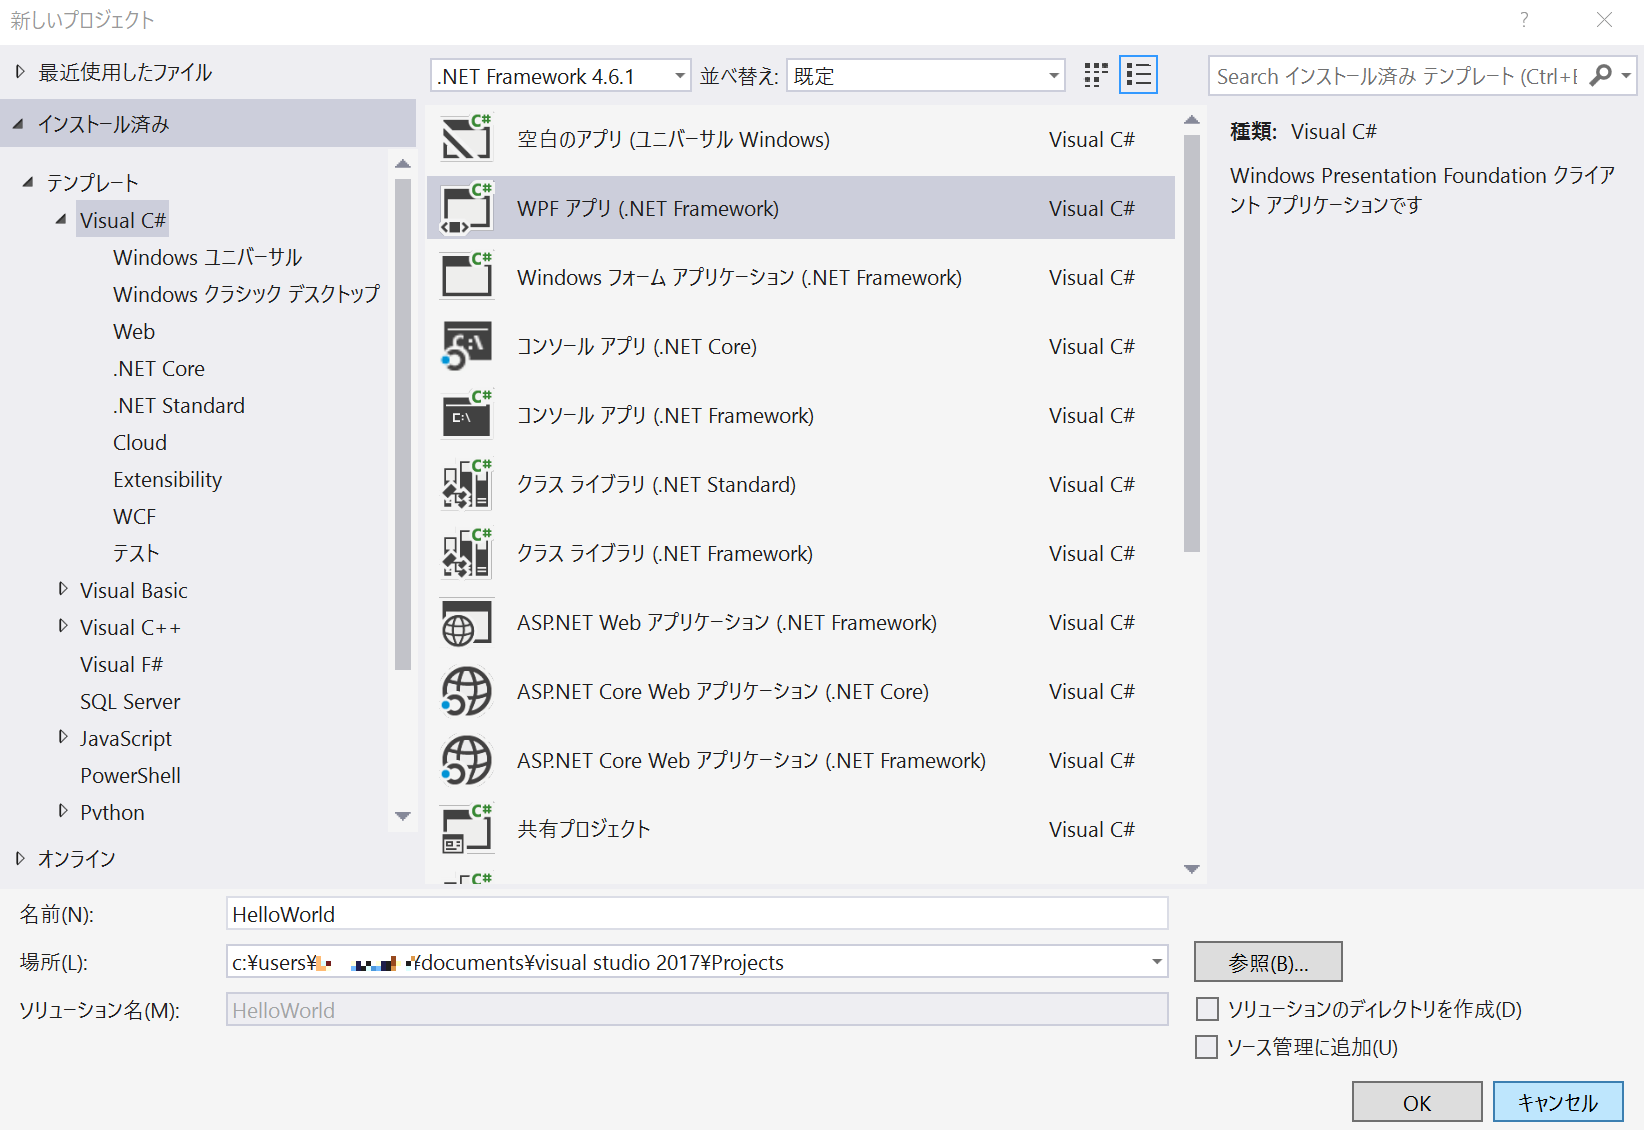This screenshot has height=1130, width=1644.
Task: Click the Console App (.NET Framework) icon
Action: (x=467, y=415)
